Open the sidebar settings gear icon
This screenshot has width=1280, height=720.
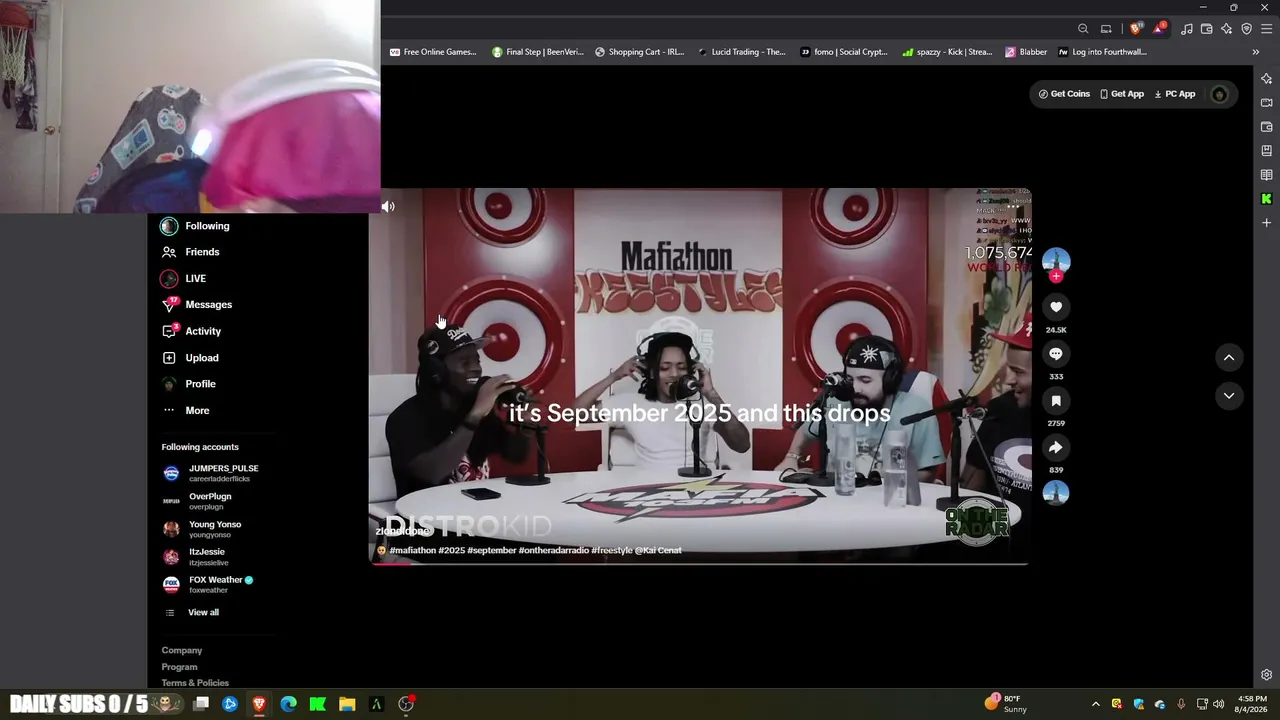click(x=1267, y=675)
